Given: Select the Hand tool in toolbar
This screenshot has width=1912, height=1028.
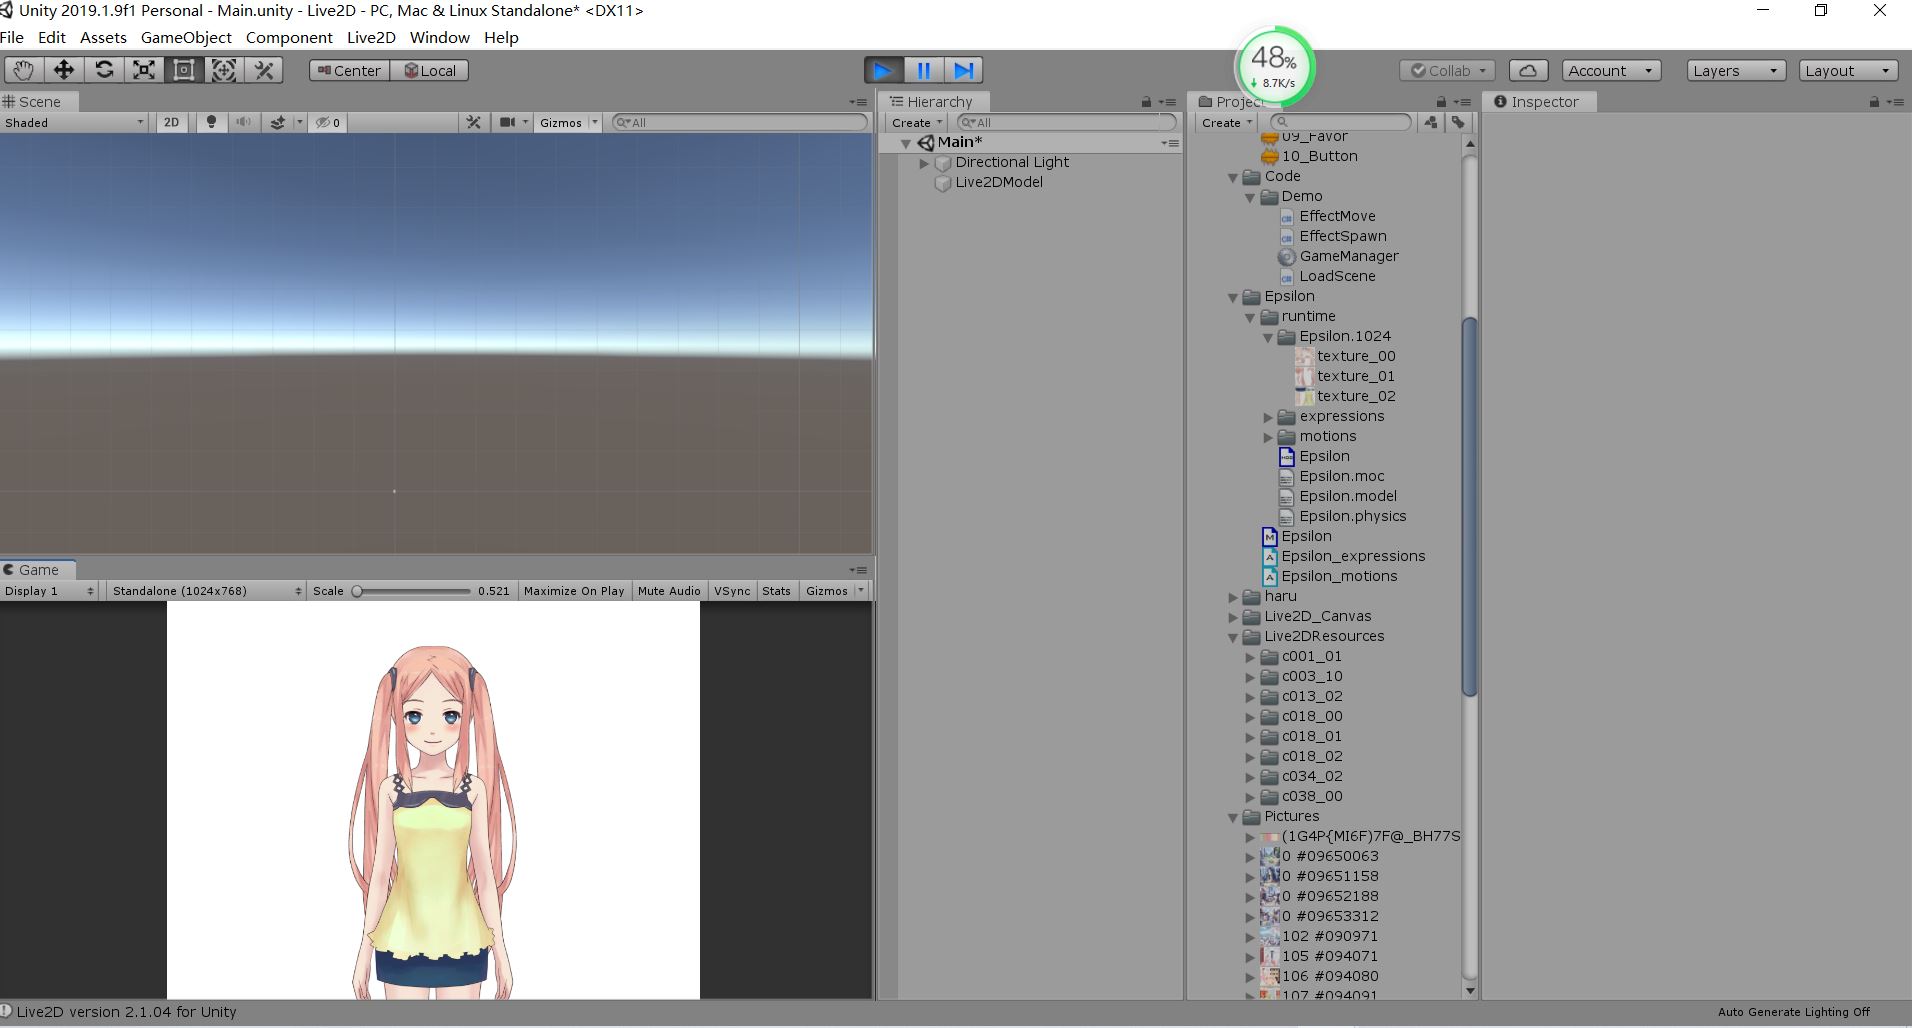Looking at the screenshot, I should [23, 70].
